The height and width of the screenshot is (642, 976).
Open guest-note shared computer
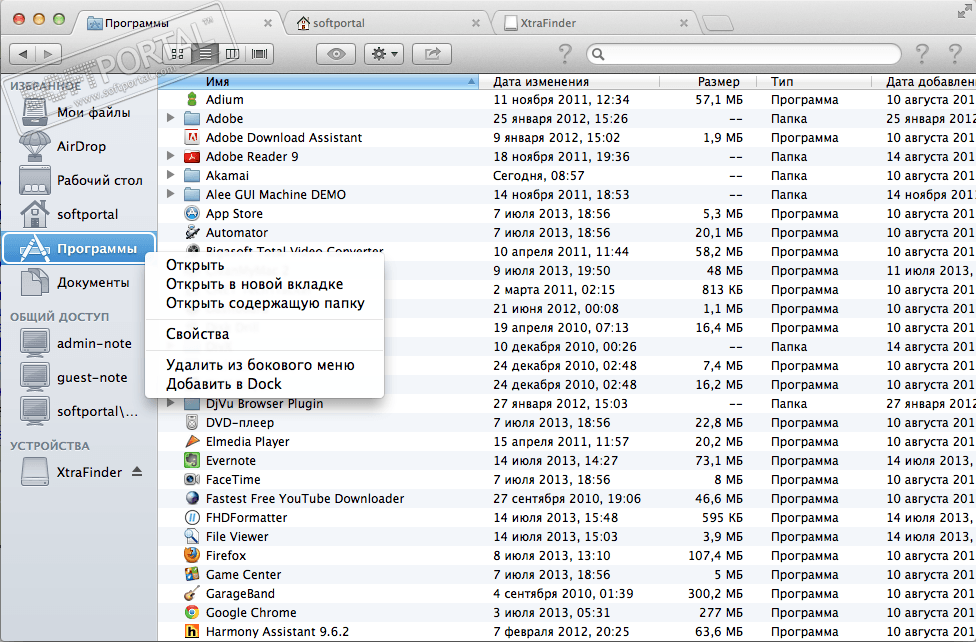[x=78, y=377]
